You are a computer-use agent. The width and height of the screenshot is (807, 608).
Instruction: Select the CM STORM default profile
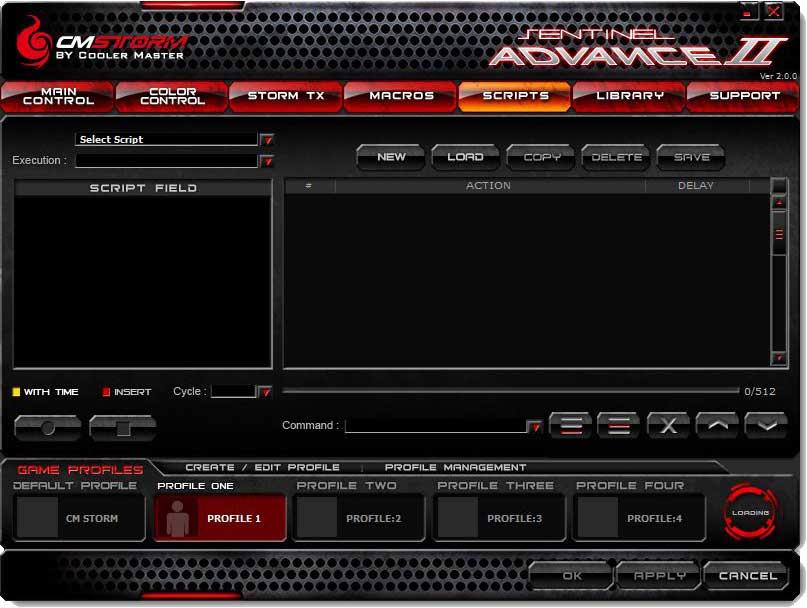pos(79,517)
